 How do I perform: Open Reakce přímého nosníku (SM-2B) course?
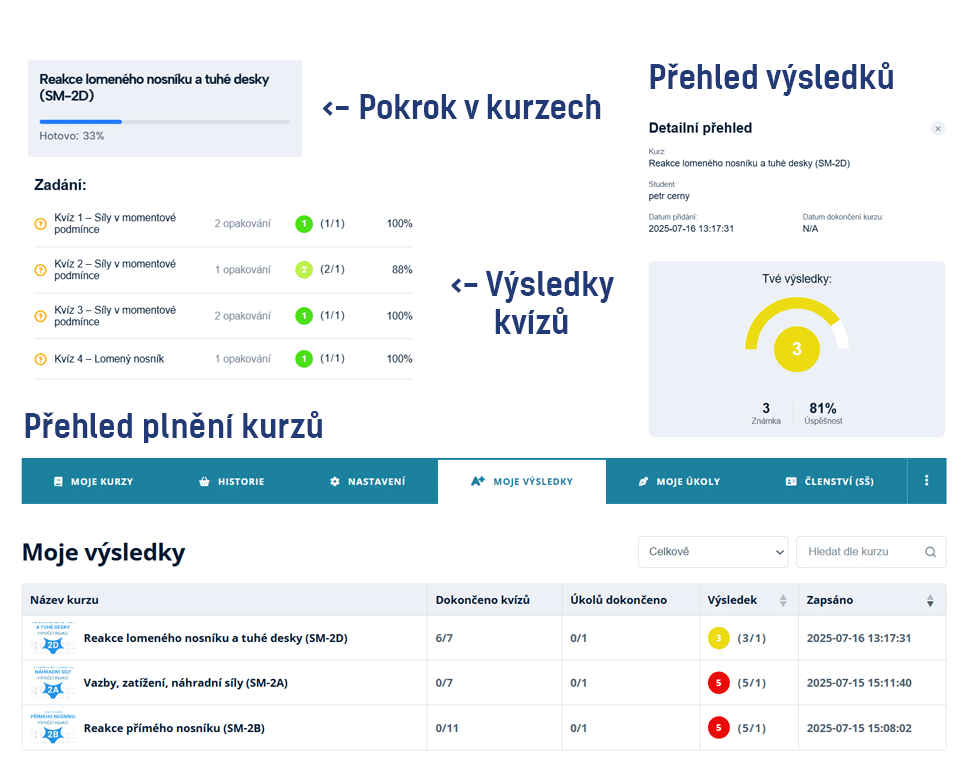click(x=174, y=728)
